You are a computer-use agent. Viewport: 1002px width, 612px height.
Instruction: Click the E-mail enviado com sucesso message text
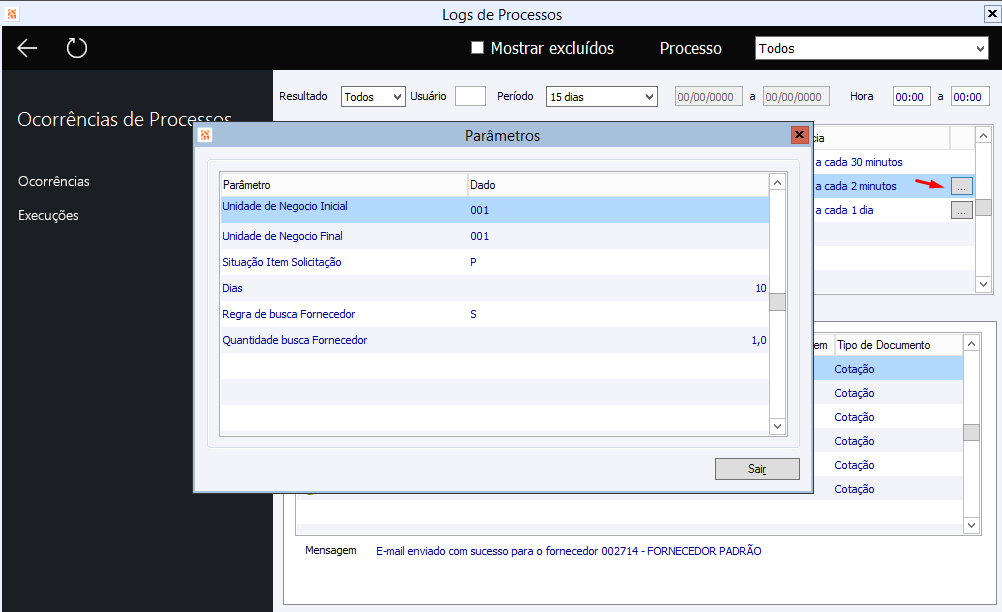point(569,551)
